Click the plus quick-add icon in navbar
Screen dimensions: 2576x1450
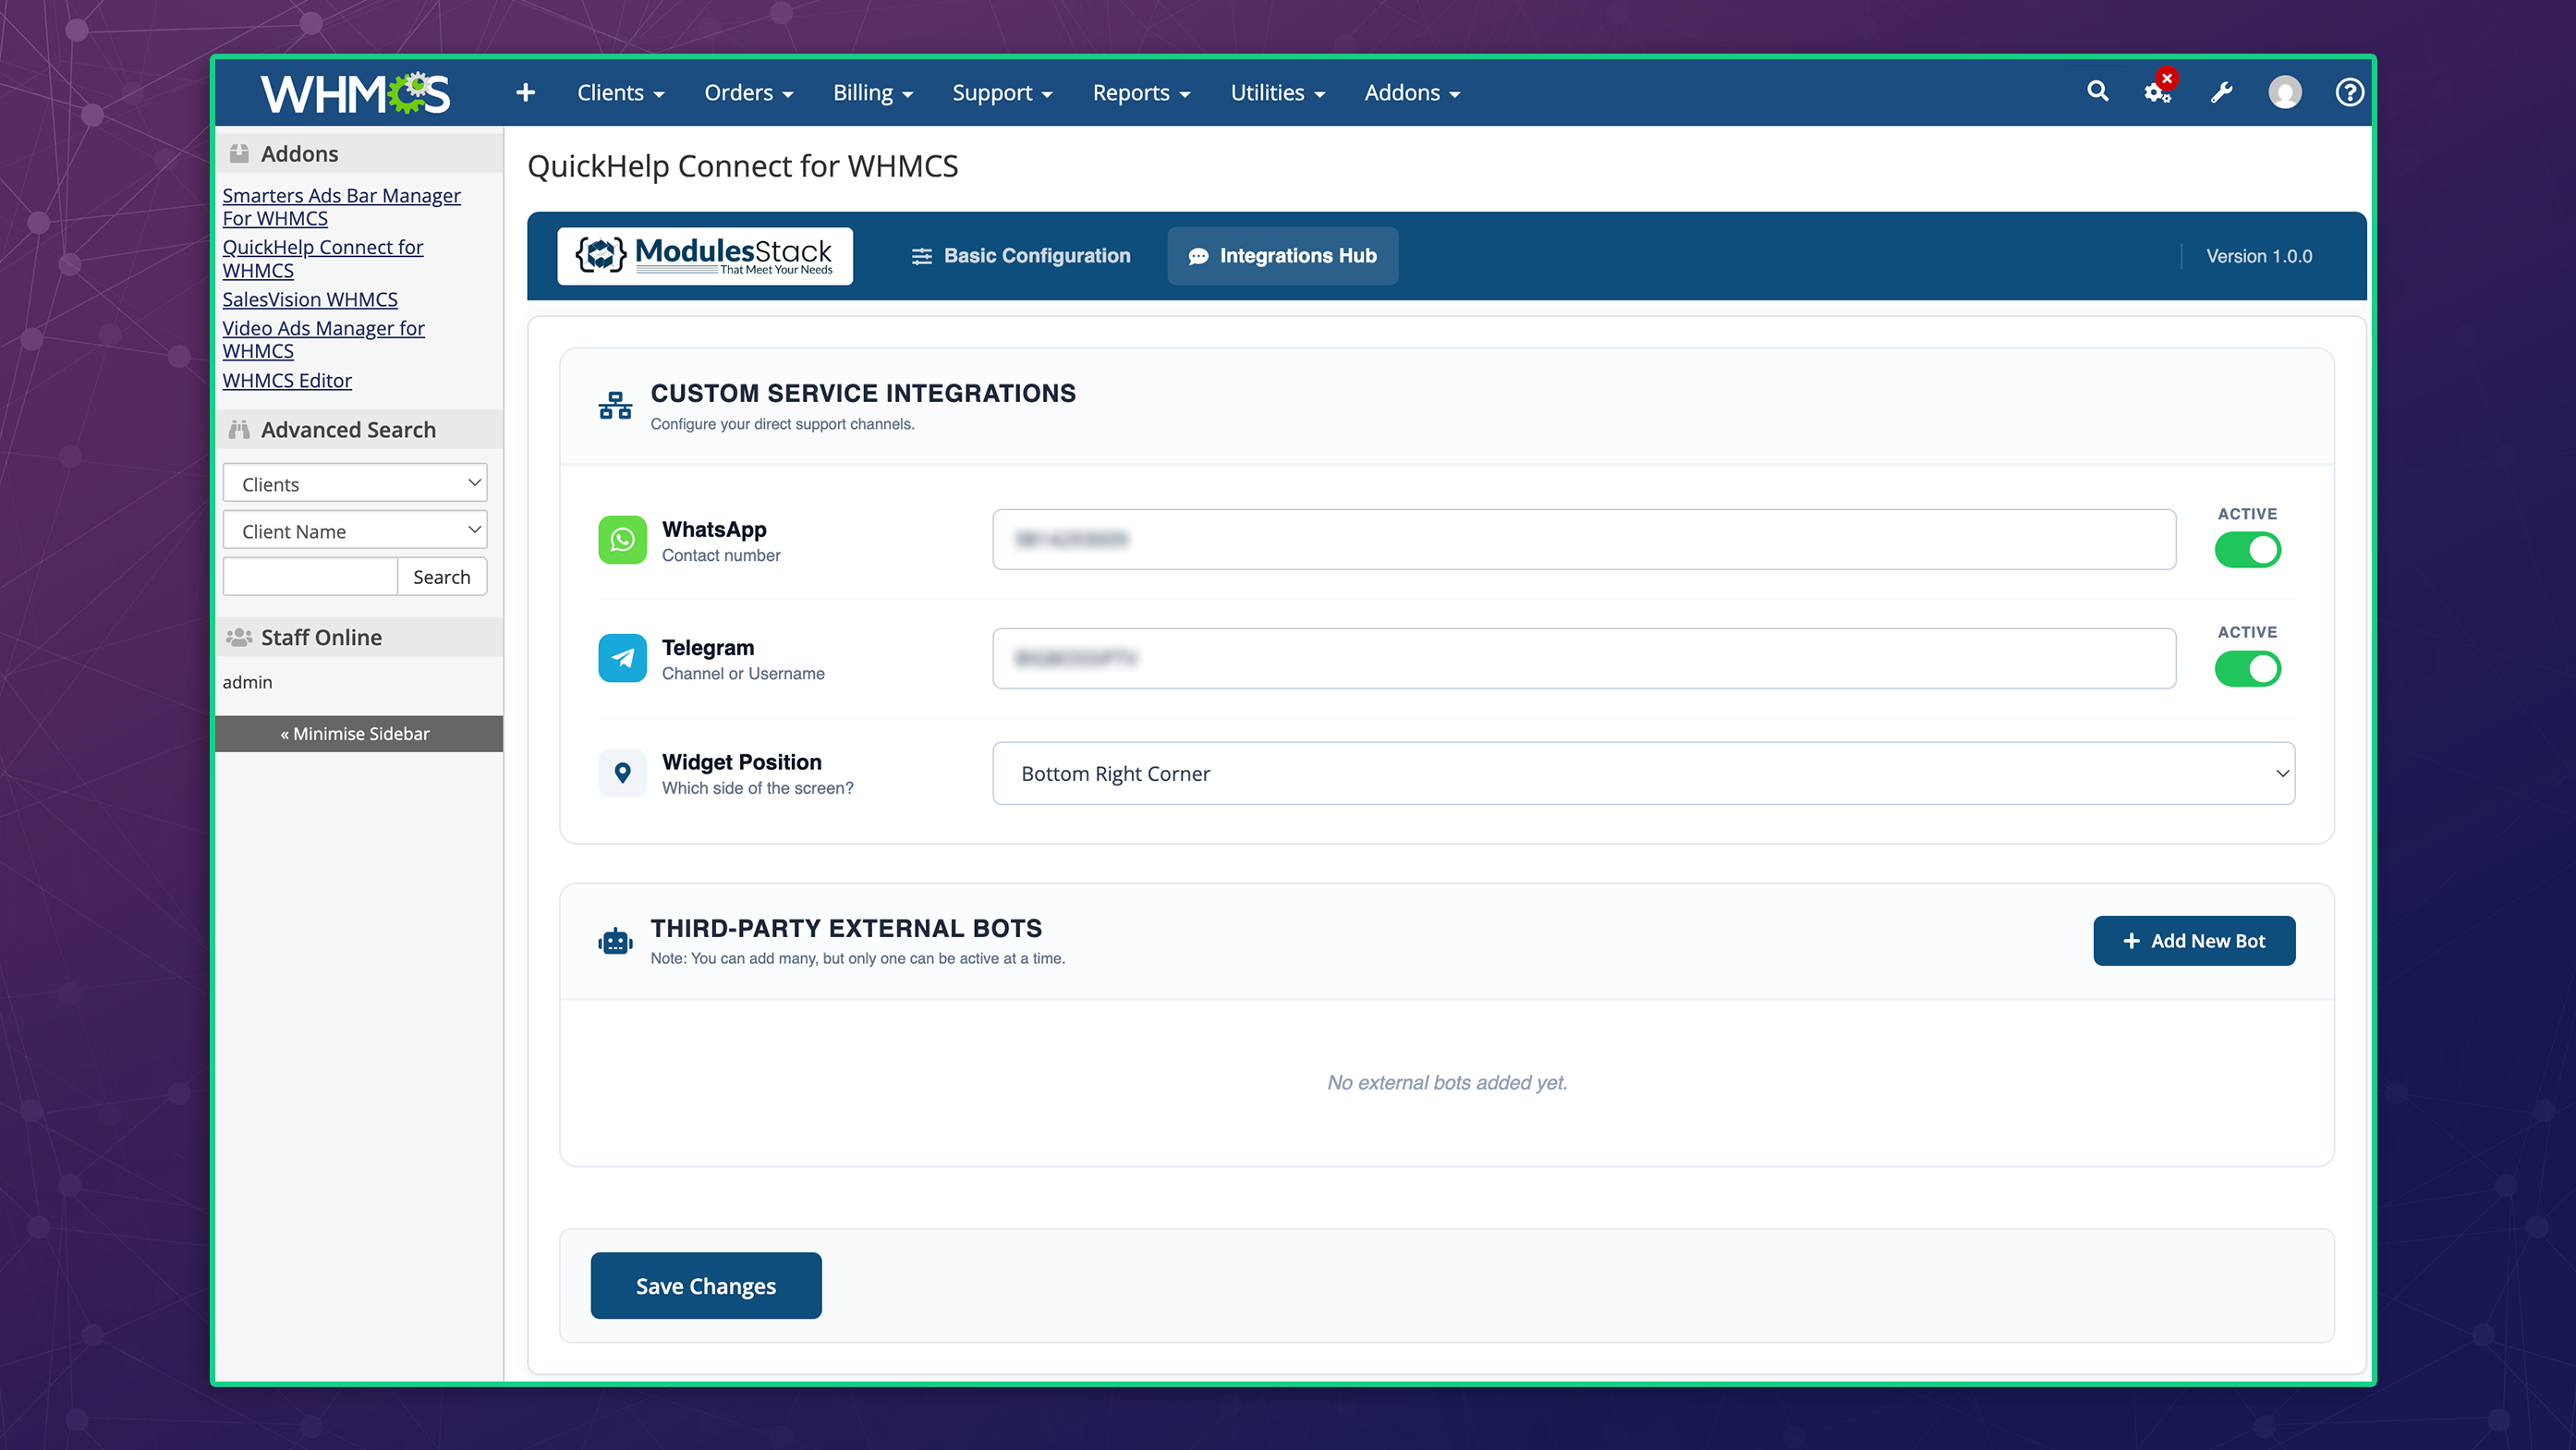(x=525, y=92)
